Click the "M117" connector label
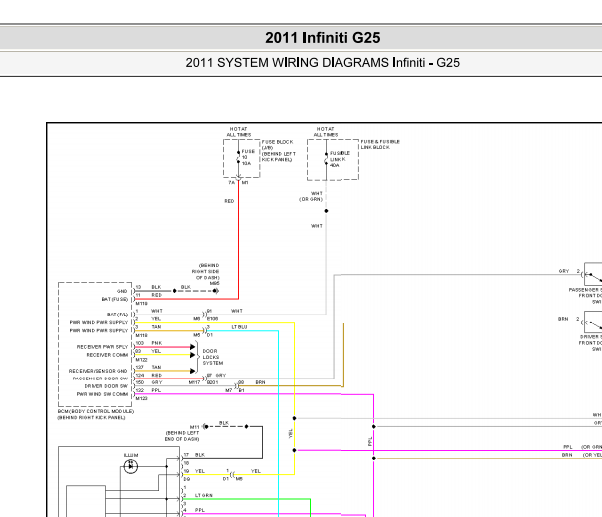Viewport: 602px width, 517px height. coord(194,382)
